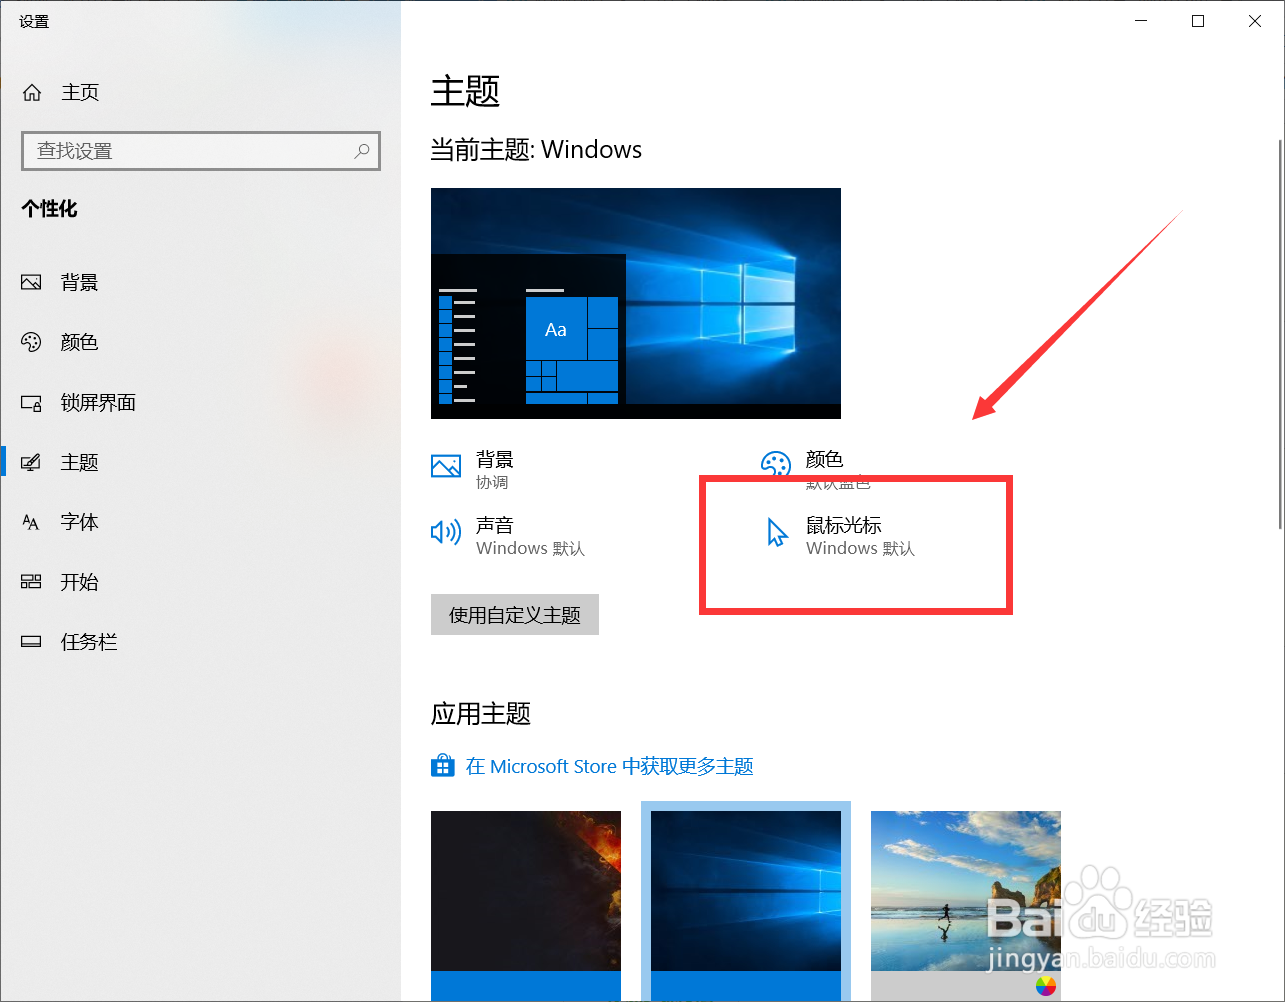Select the 颜色 palette icon in sidebar

coord(31,342)
